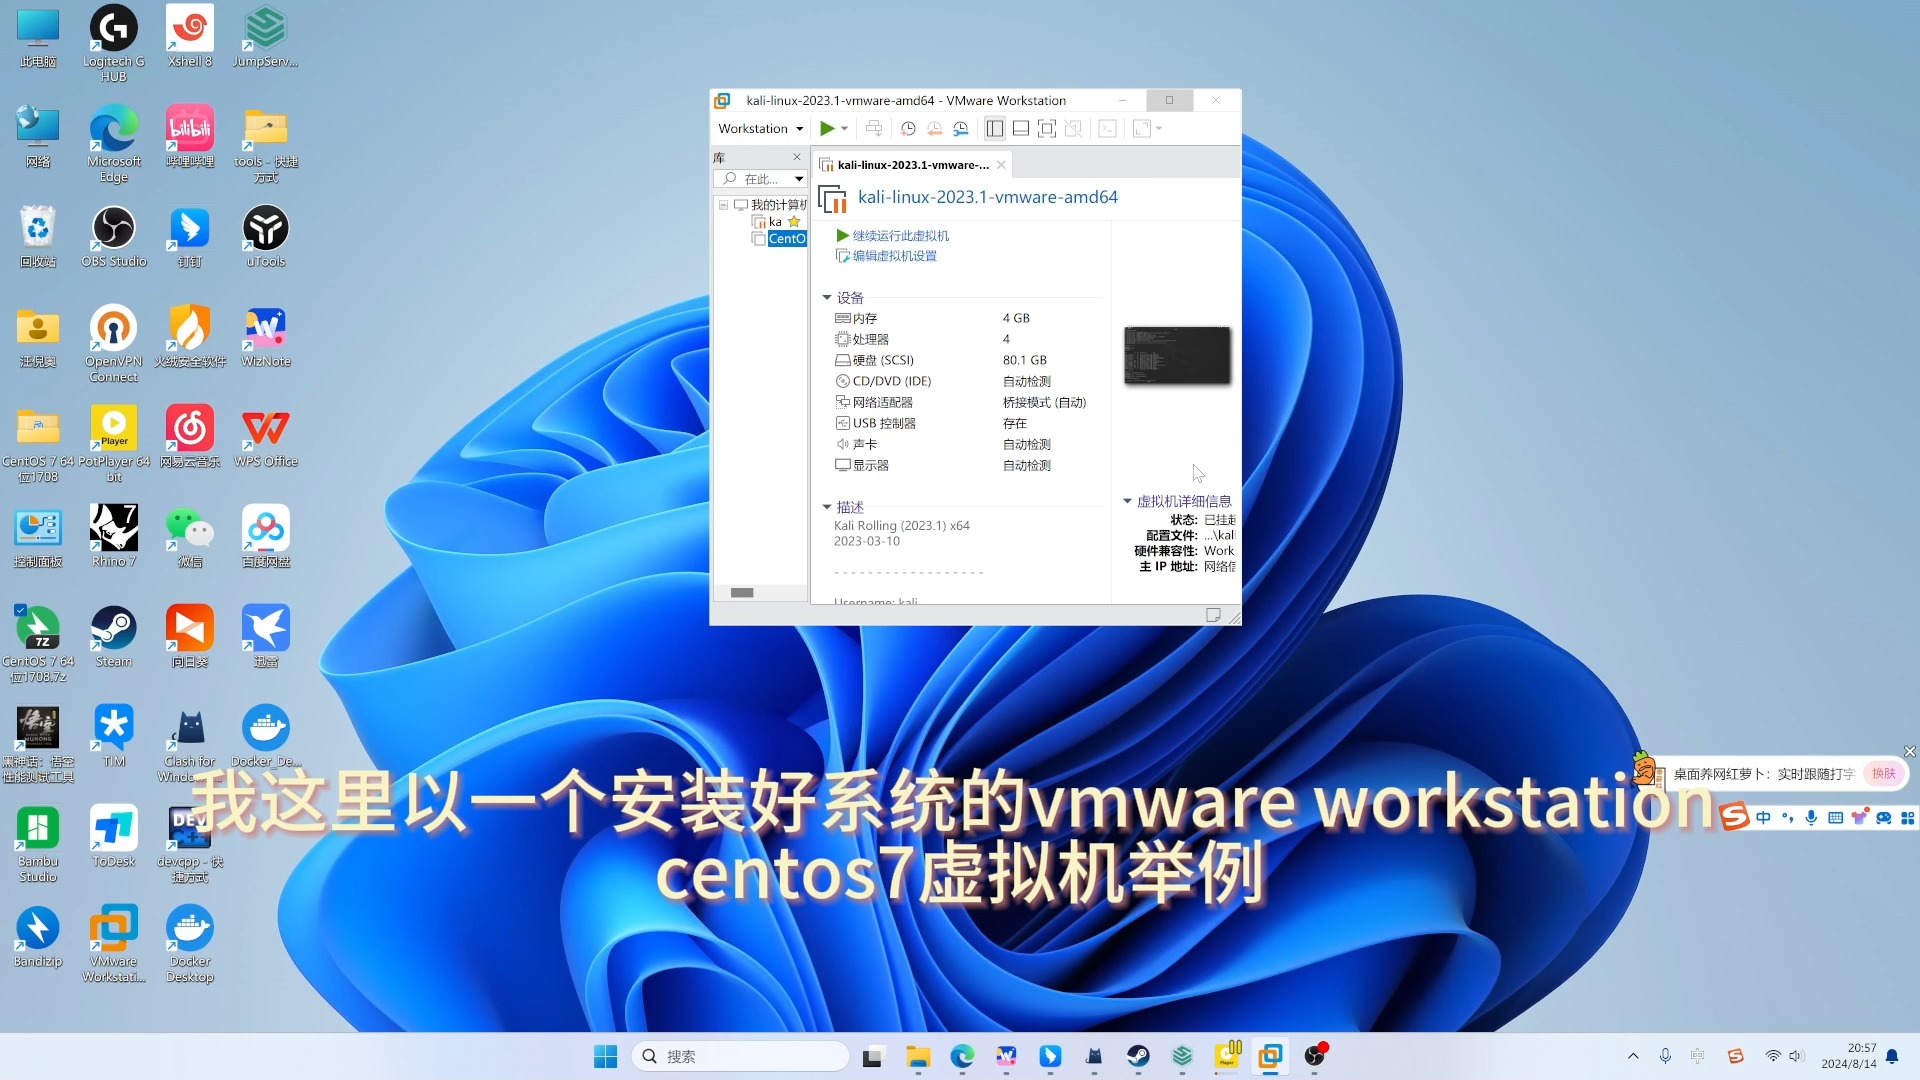Viewport: 1920px width, 1080px height.
Task: Show hidden system tray icons chevron
Action: [1633, 1056]
